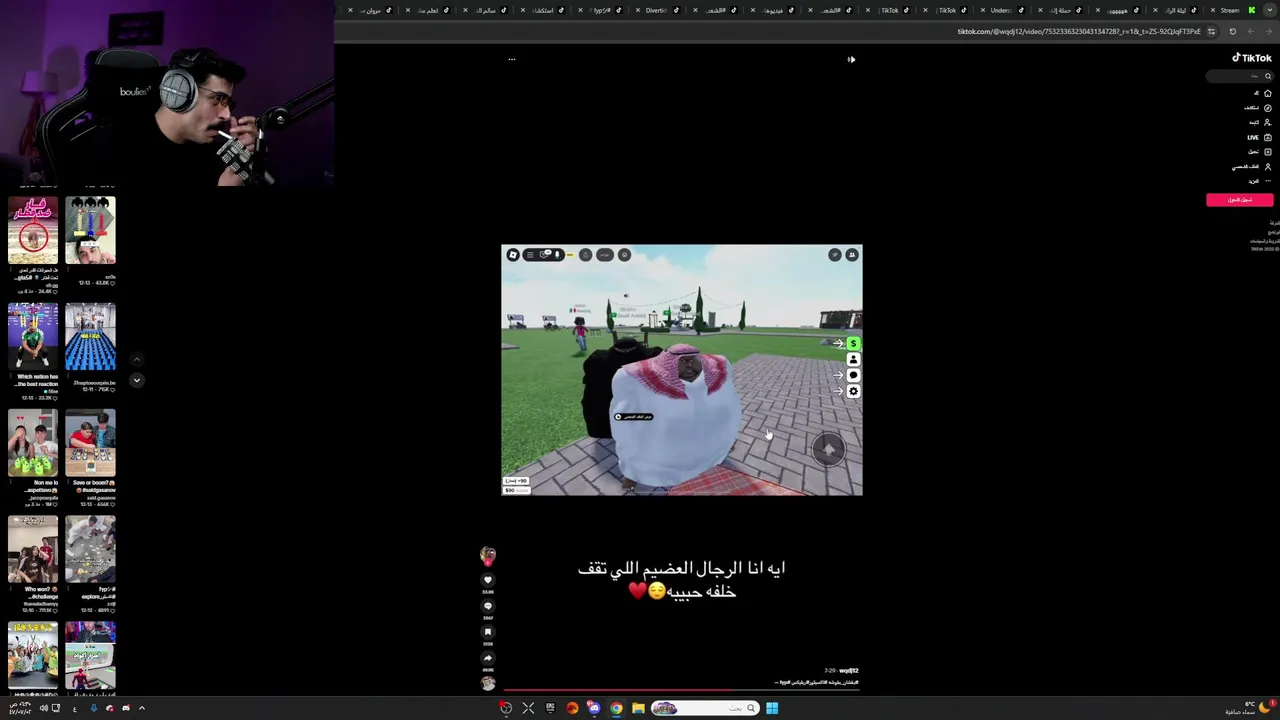Click the tiktok.com URL address bar
This screenshot has width=1280, height=720.
(1078, 31)
